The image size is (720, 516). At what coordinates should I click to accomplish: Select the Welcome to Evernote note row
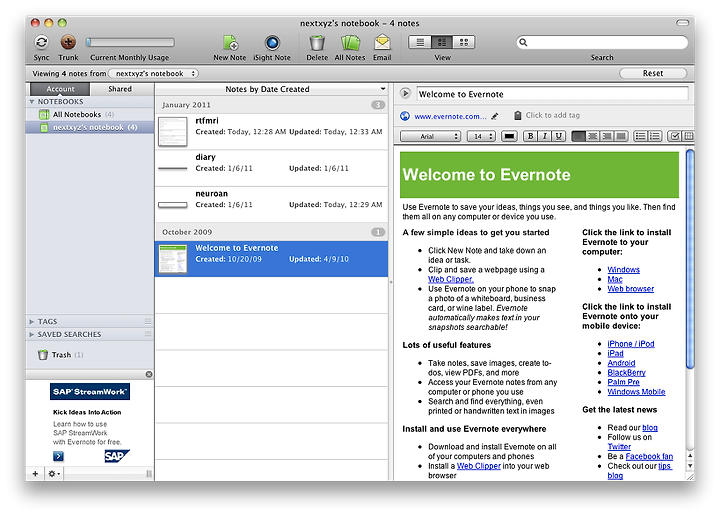(x=272, y=259)
